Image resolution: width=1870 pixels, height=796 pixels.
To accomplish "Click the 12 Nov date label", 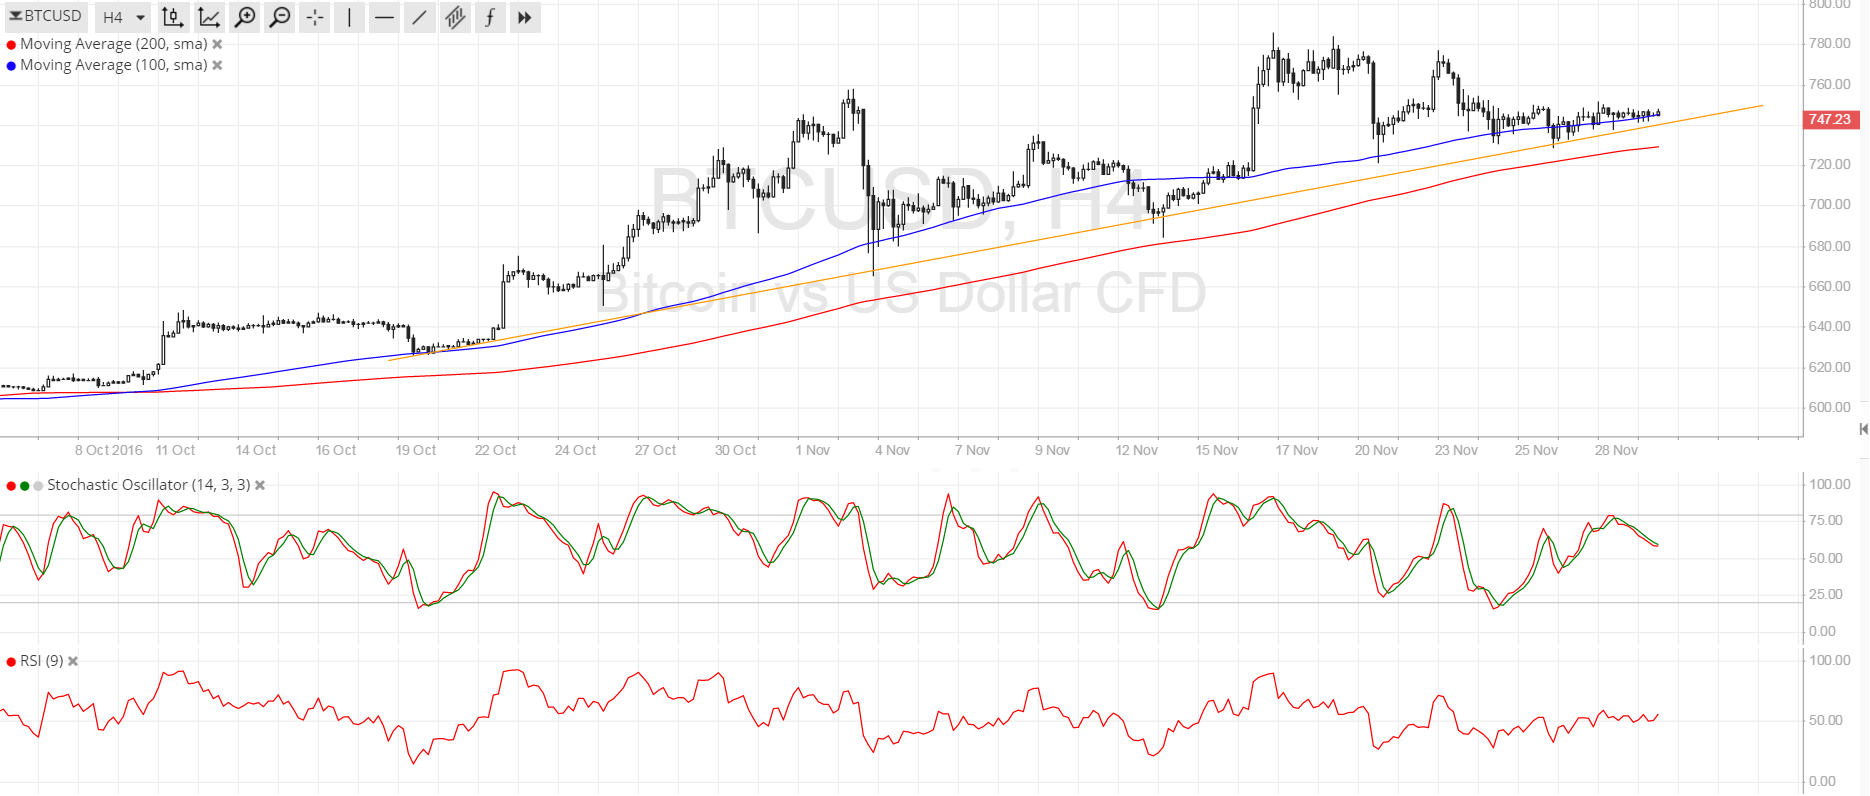I will click(1137, 450).
